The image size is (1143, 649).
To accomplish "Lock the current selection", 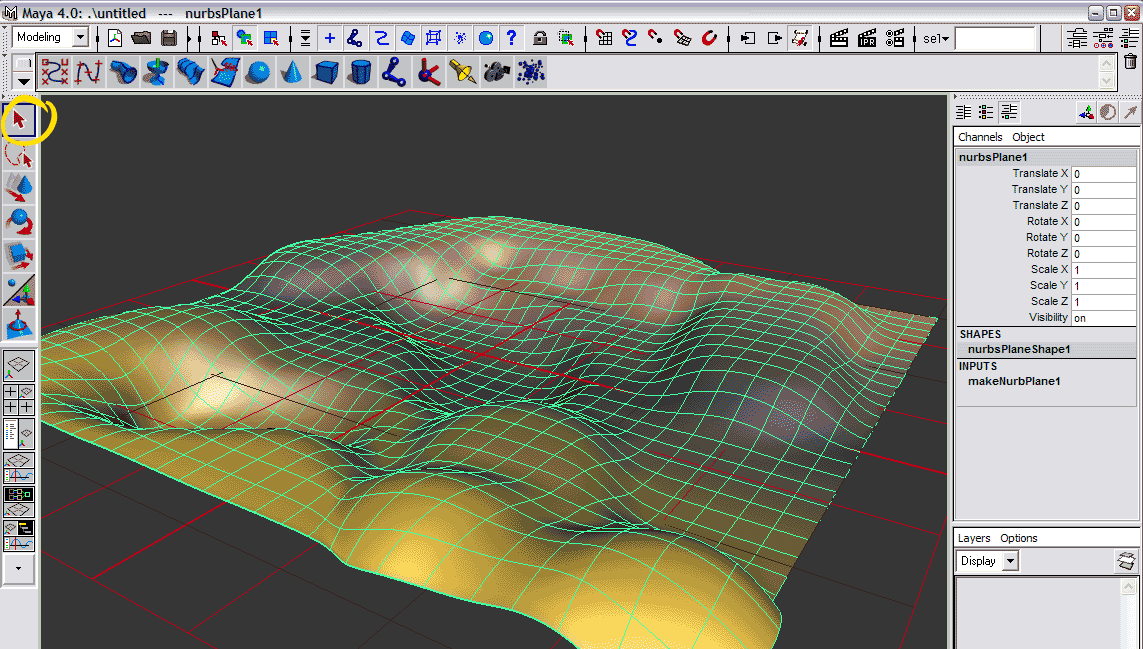I will (x=540, y=38).
